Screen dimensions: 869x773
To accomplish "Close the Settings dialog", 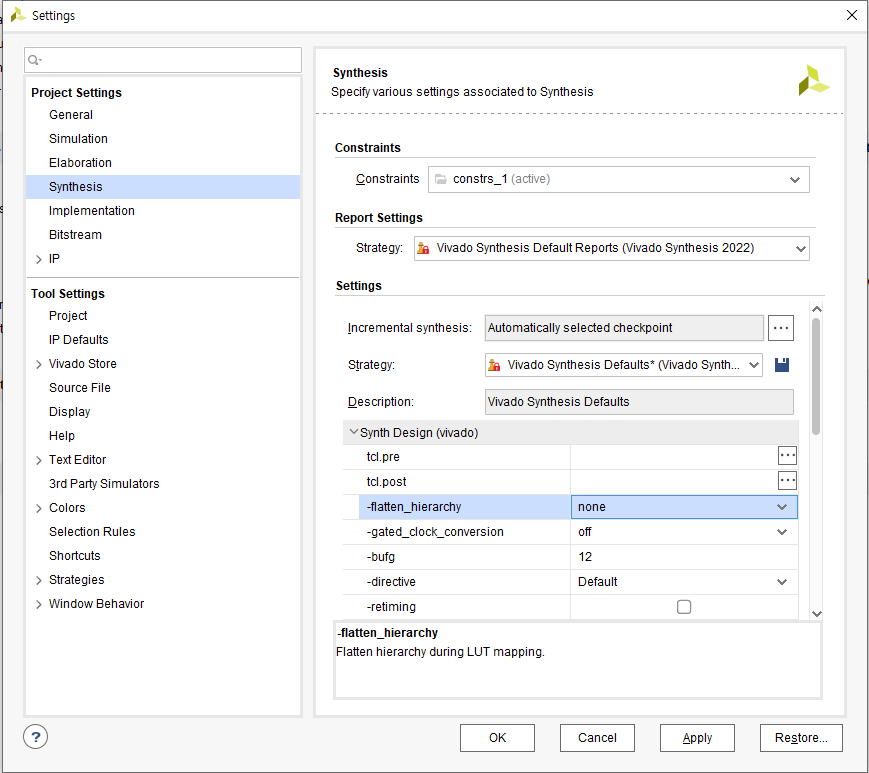I will 852,15.
